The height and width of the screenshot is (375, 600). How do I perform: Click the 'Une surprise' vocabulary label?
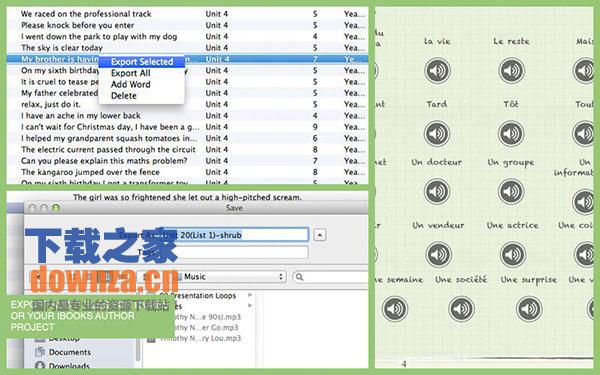[x=529, y=280]
